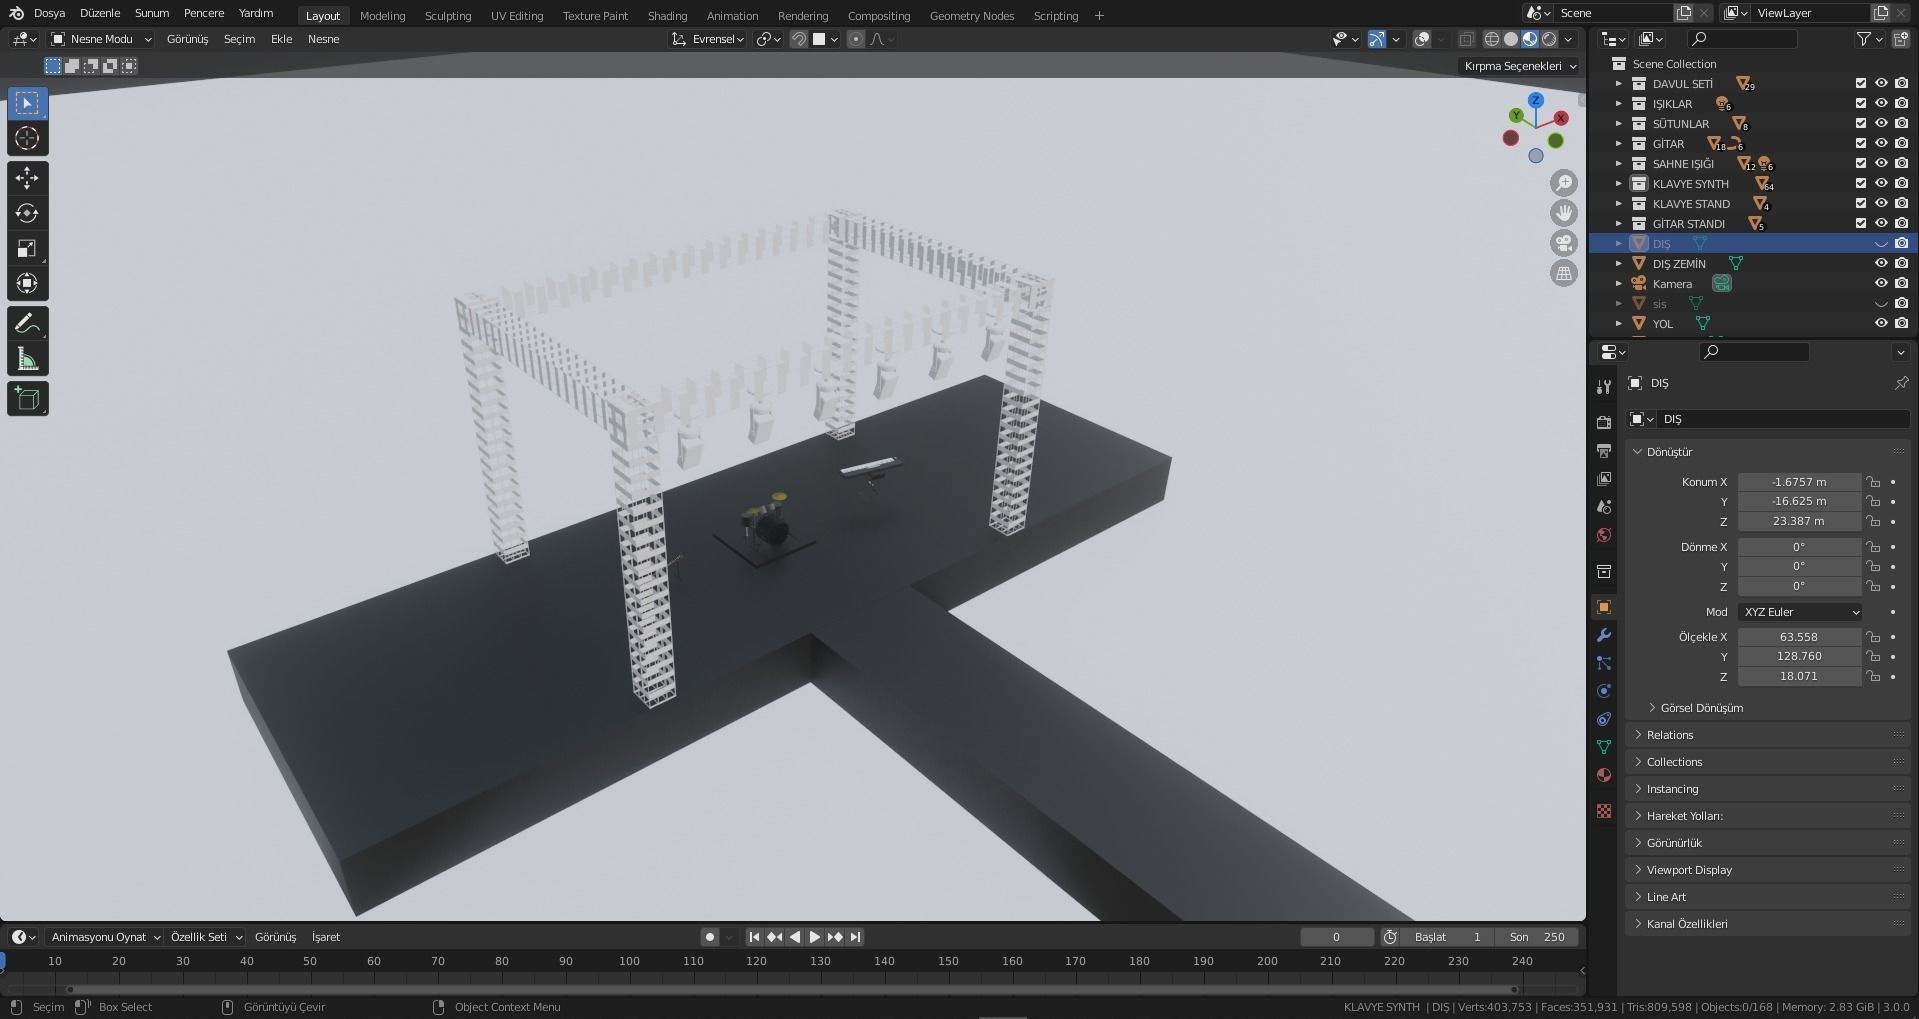This screenshot has width=1919, height=1019.
Task: Jump to the first frame
Action: tap(754, 937)
